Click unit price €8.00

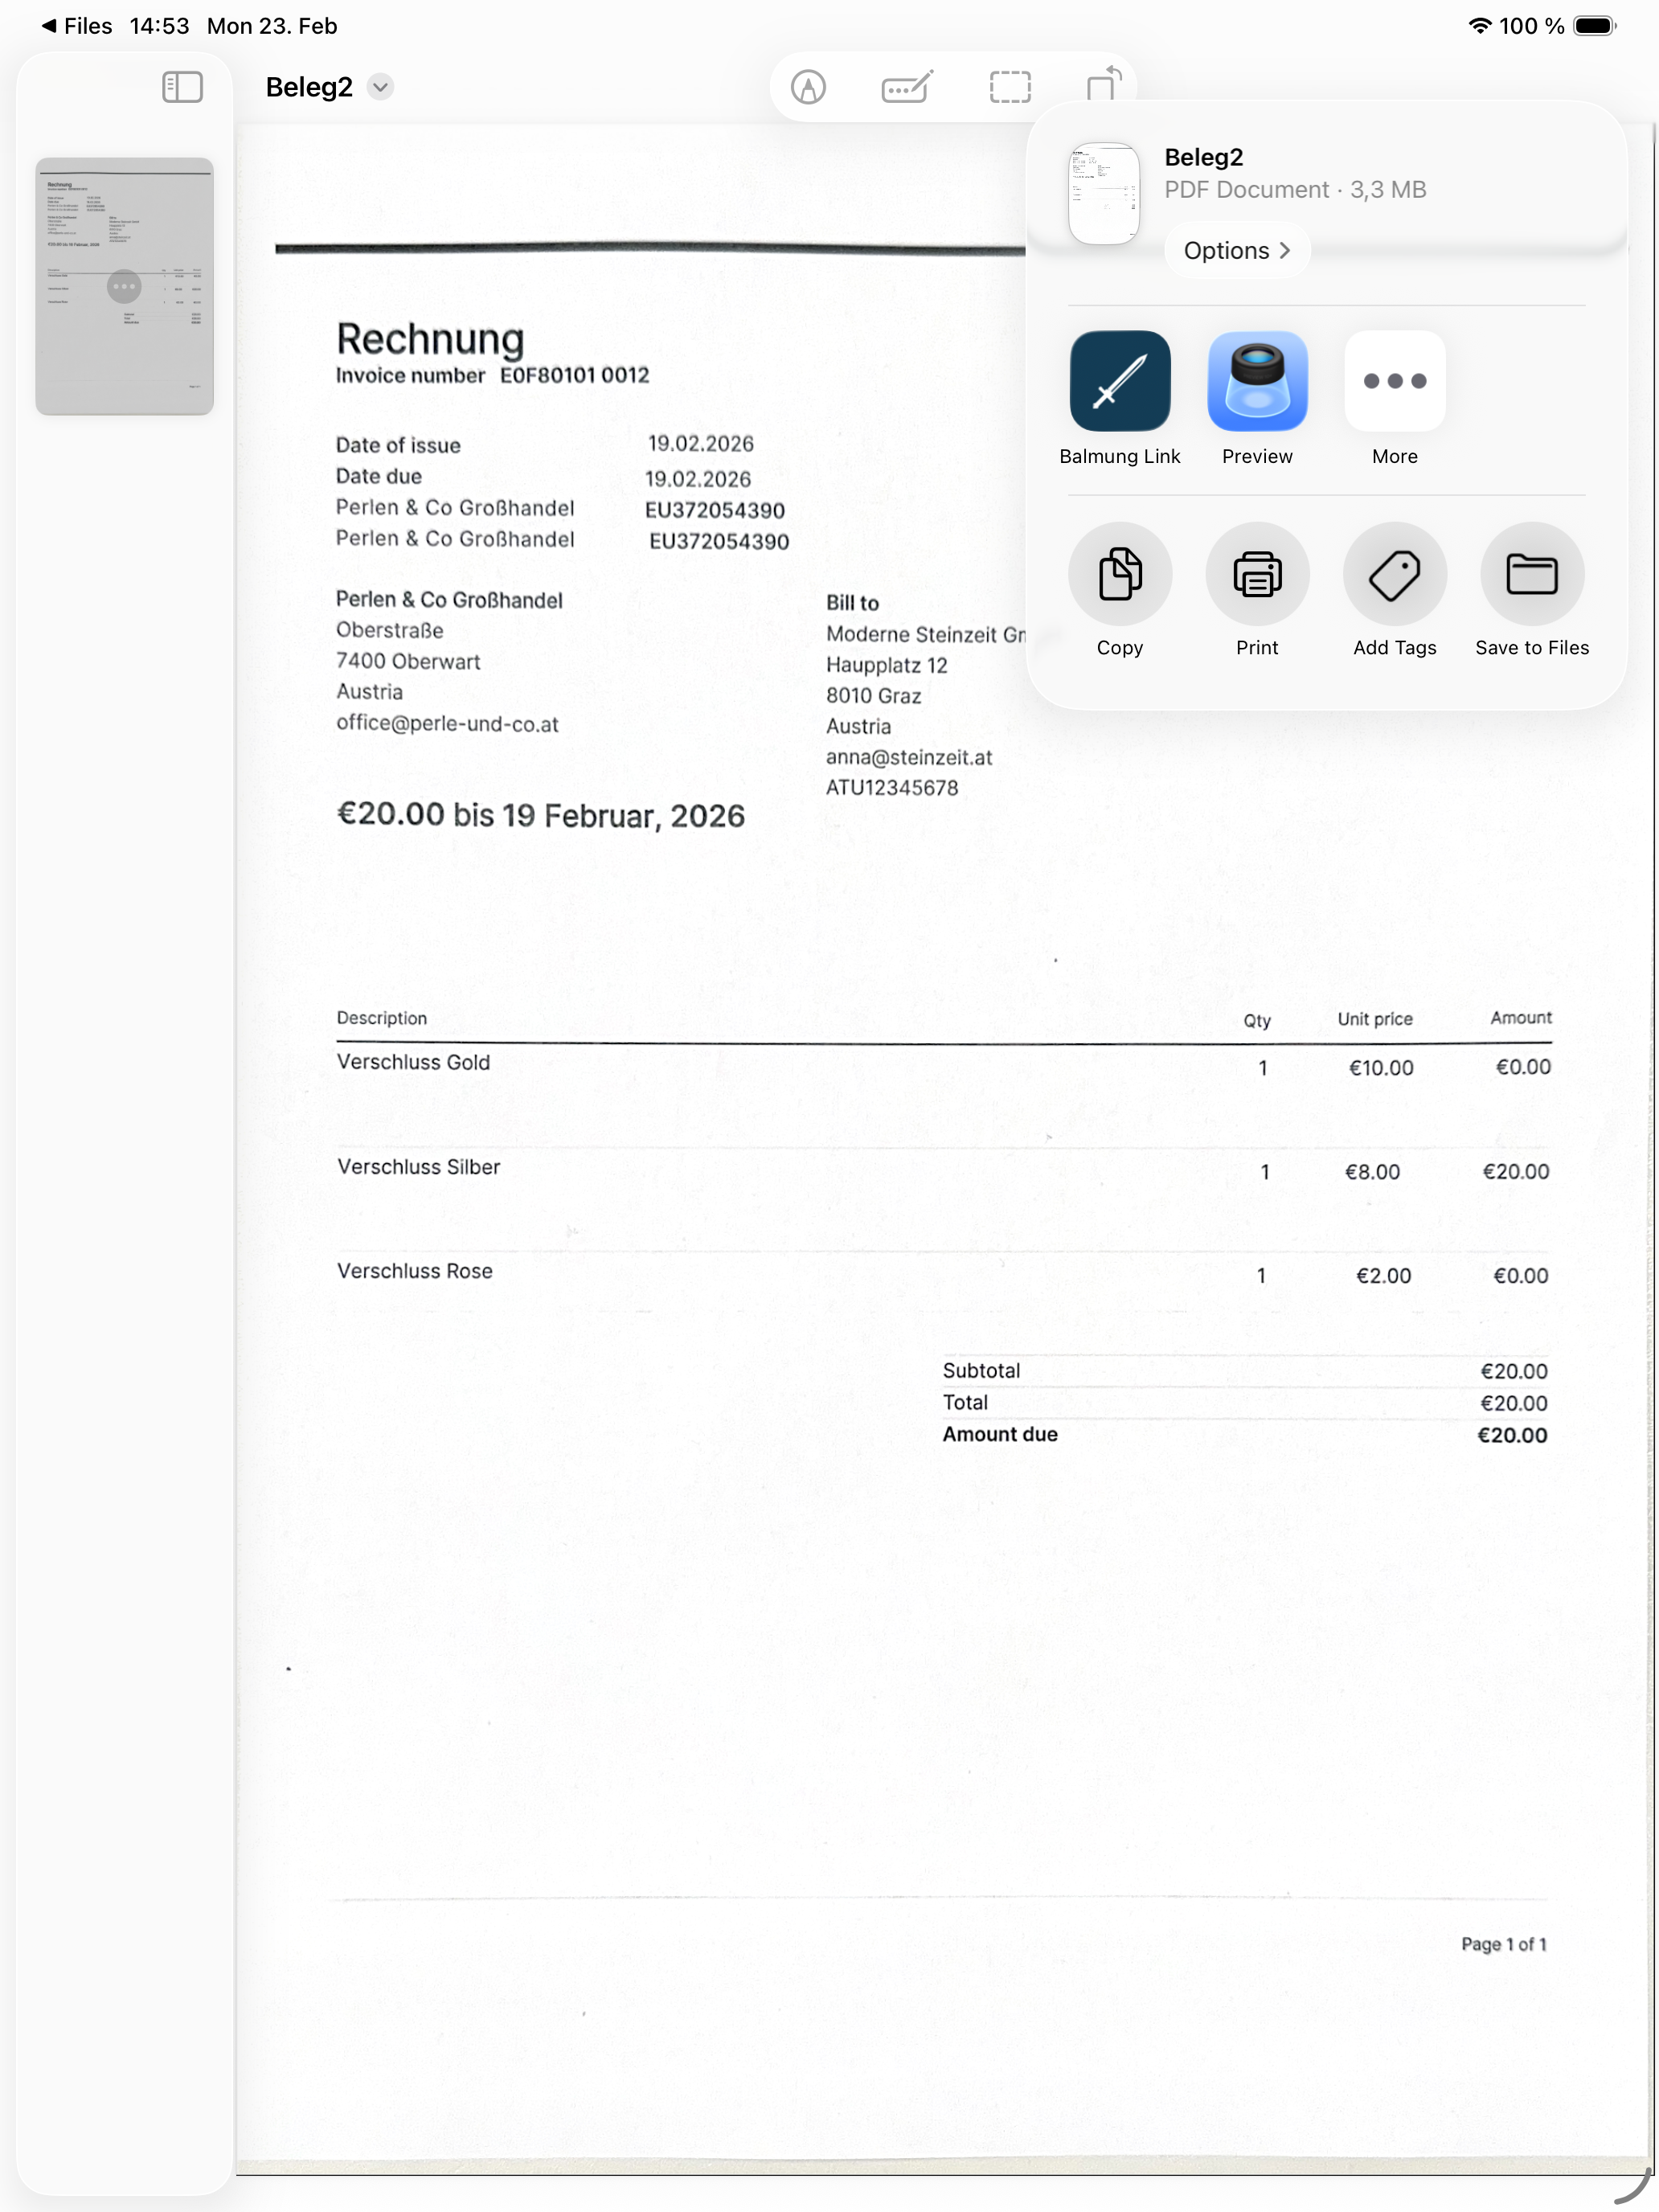coord(1372,1172)
